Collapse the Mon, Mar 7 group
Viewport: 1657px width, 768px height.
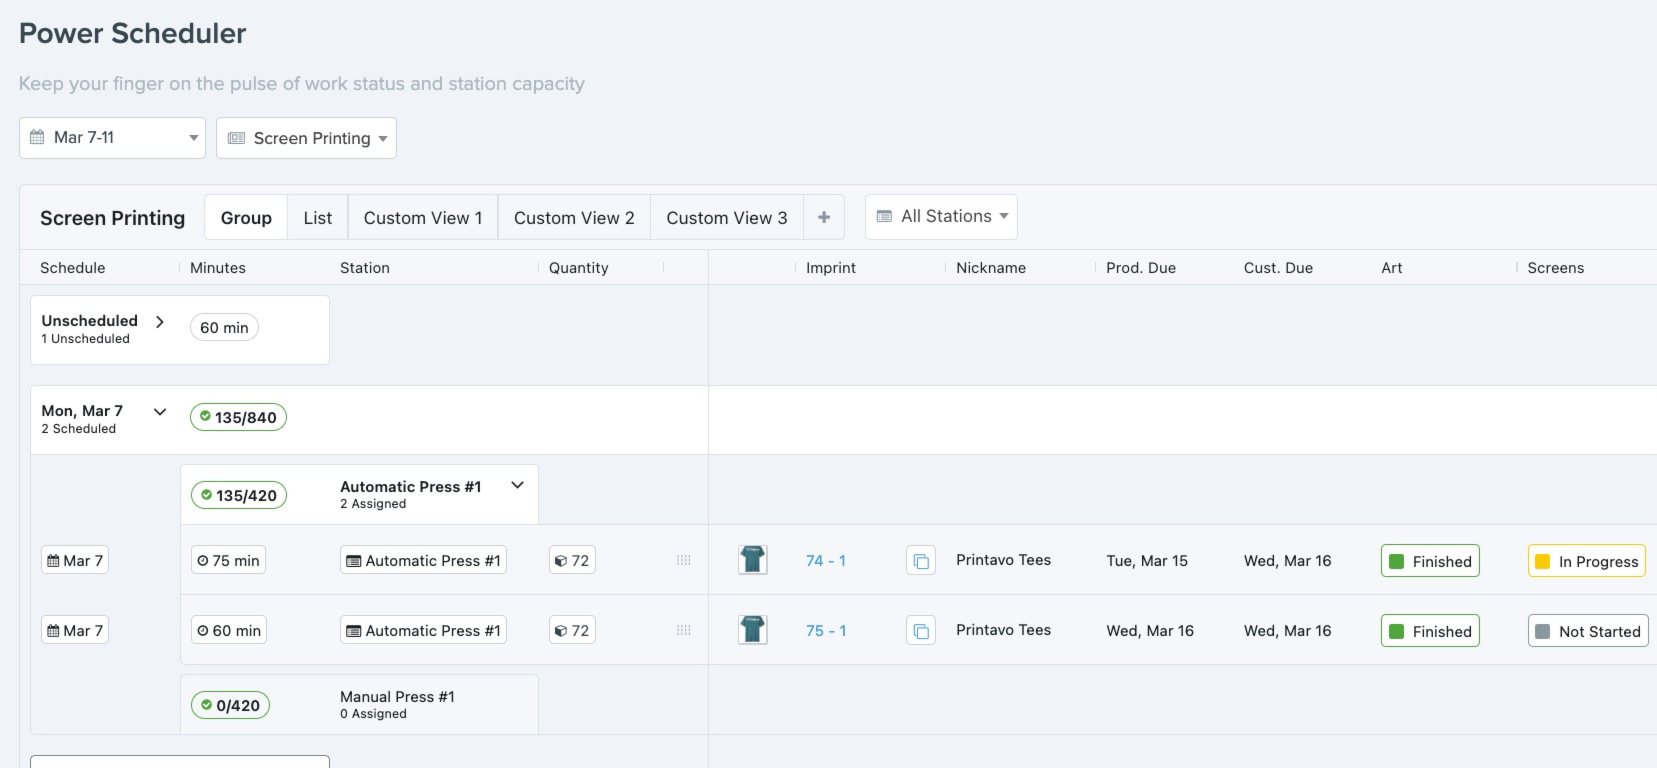159,412
